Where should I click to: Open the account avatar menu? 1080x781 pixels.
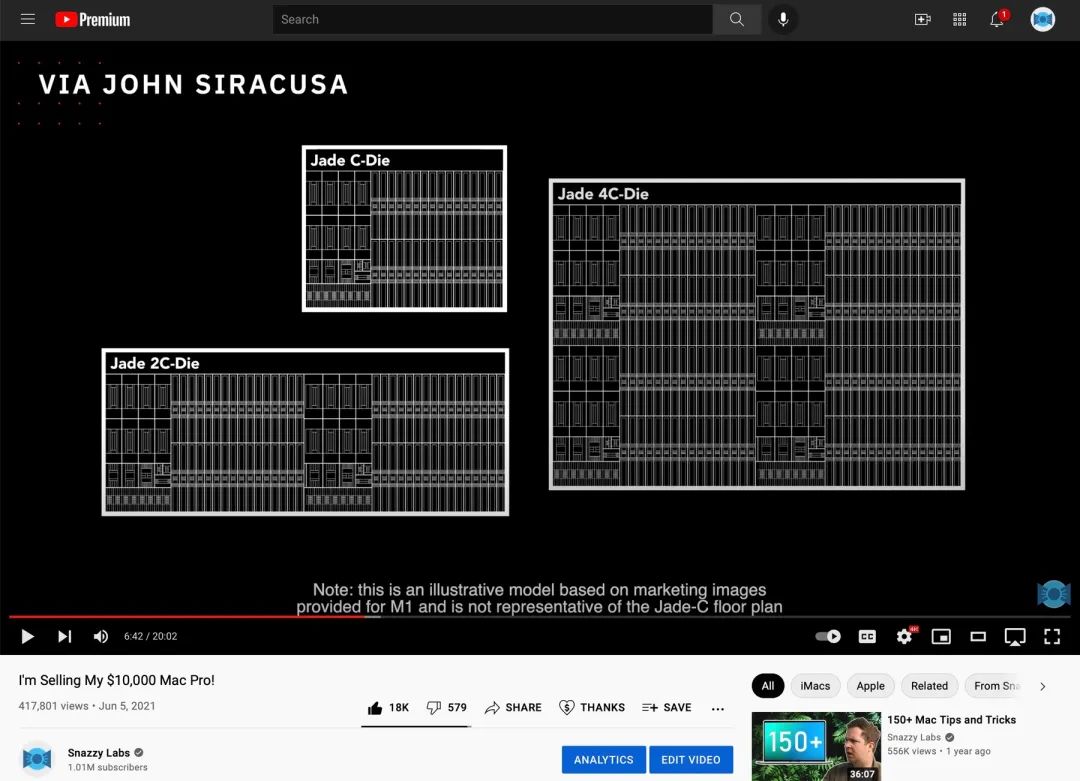pyautogui.click(x=1042, y=19)
